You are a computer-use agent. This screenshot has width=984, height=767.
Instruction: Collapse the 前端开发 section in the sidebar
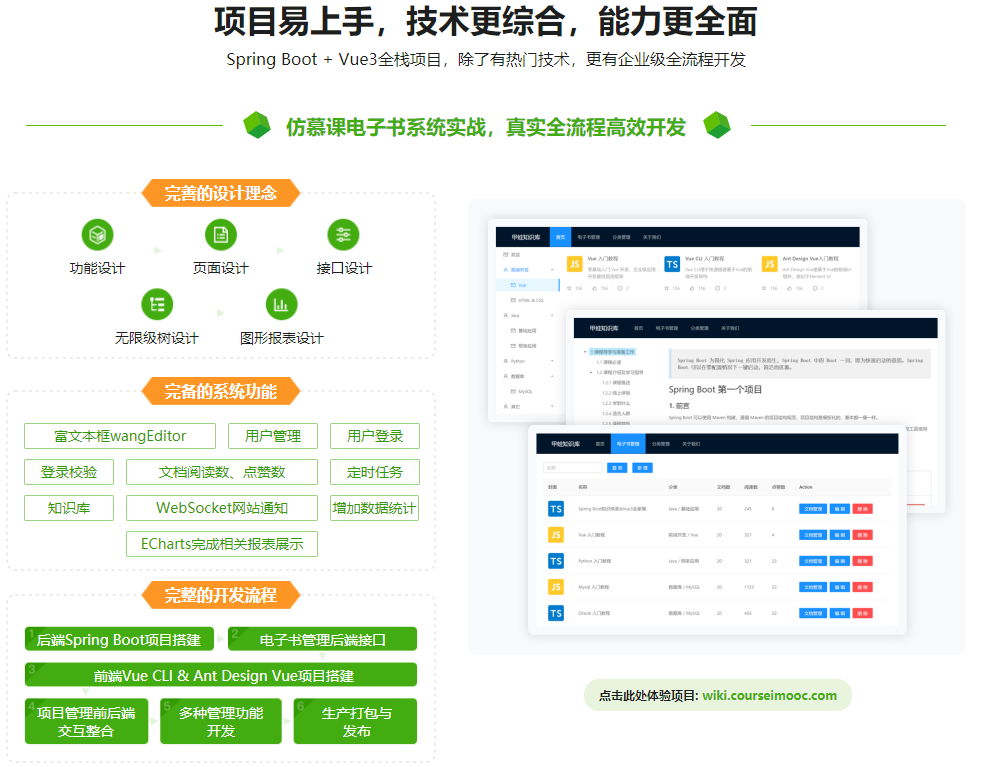552,271
